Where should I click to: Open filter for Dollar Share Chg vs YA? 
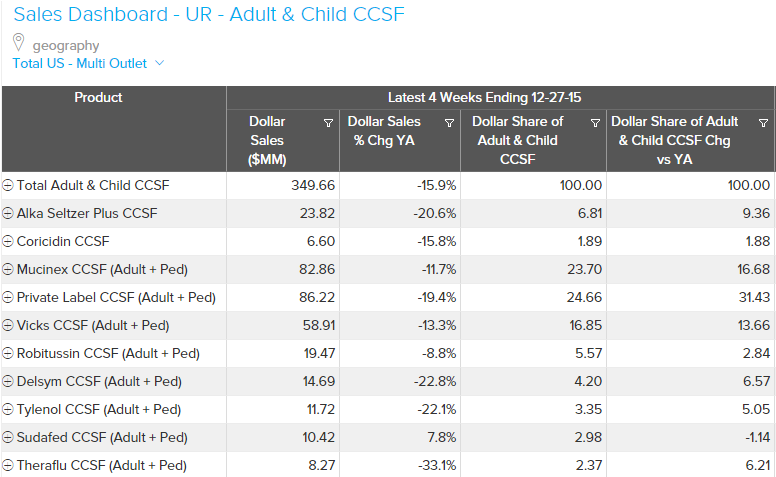(765, 122)
